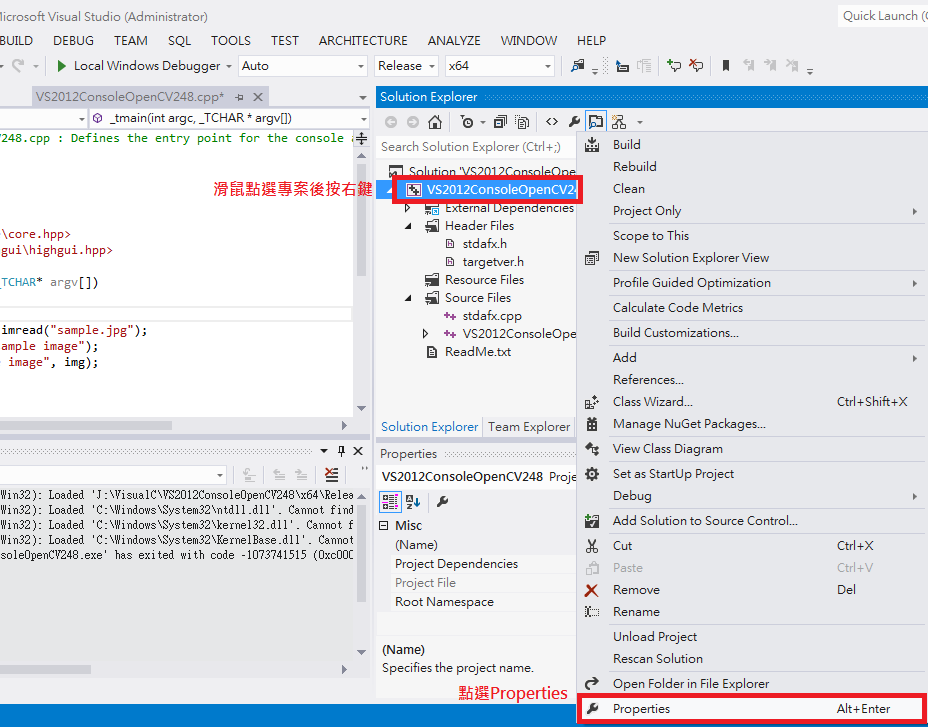The width and height of the screenshot is (928, 727).
Task: Open the active documents list dropdown arrow
Action: pos(362,98)
